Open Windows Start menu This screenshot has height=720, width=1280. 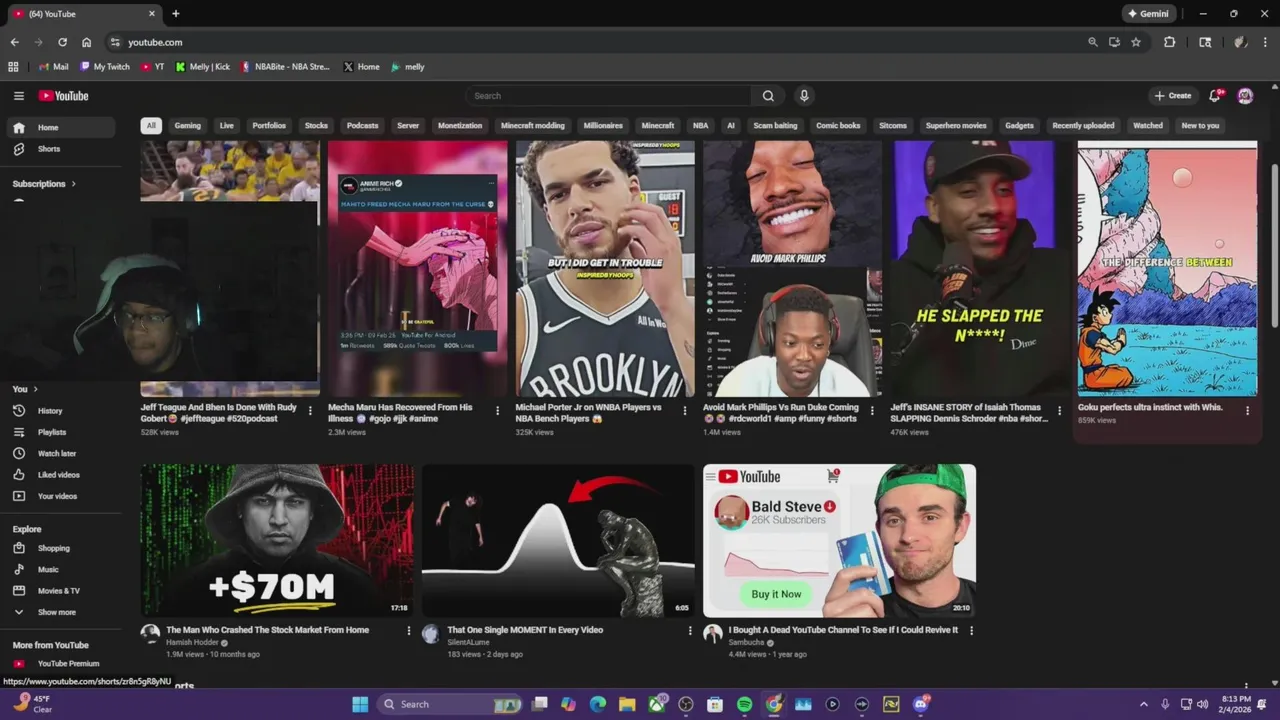point(360,704)
